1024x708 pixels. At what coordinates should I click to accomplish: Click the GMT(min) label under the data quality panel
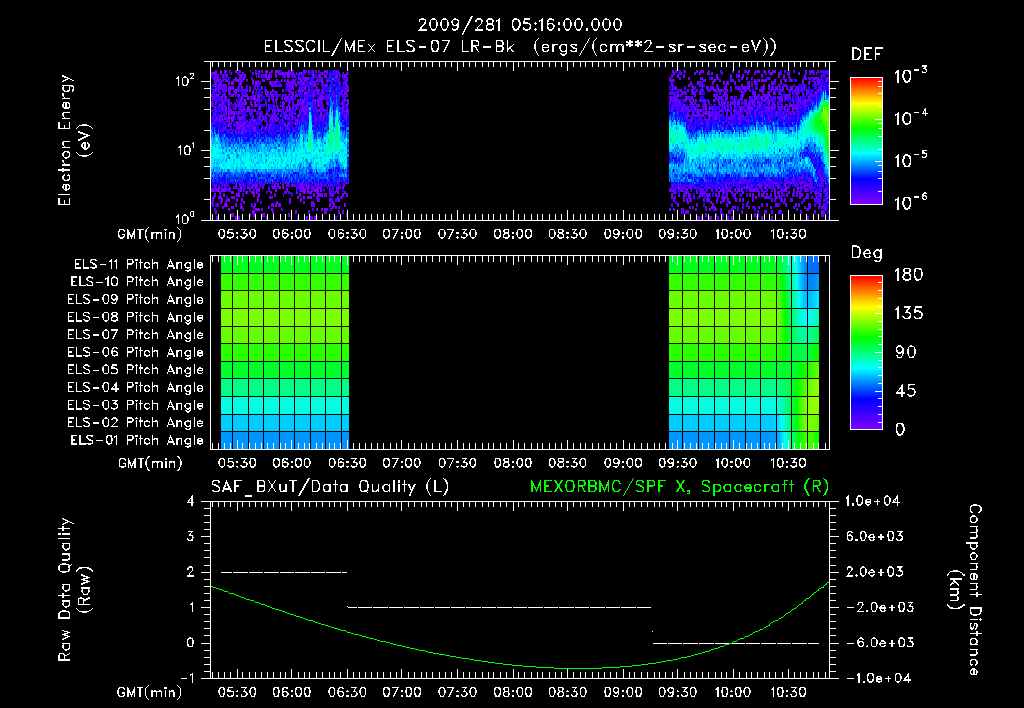tap(149, 692)
